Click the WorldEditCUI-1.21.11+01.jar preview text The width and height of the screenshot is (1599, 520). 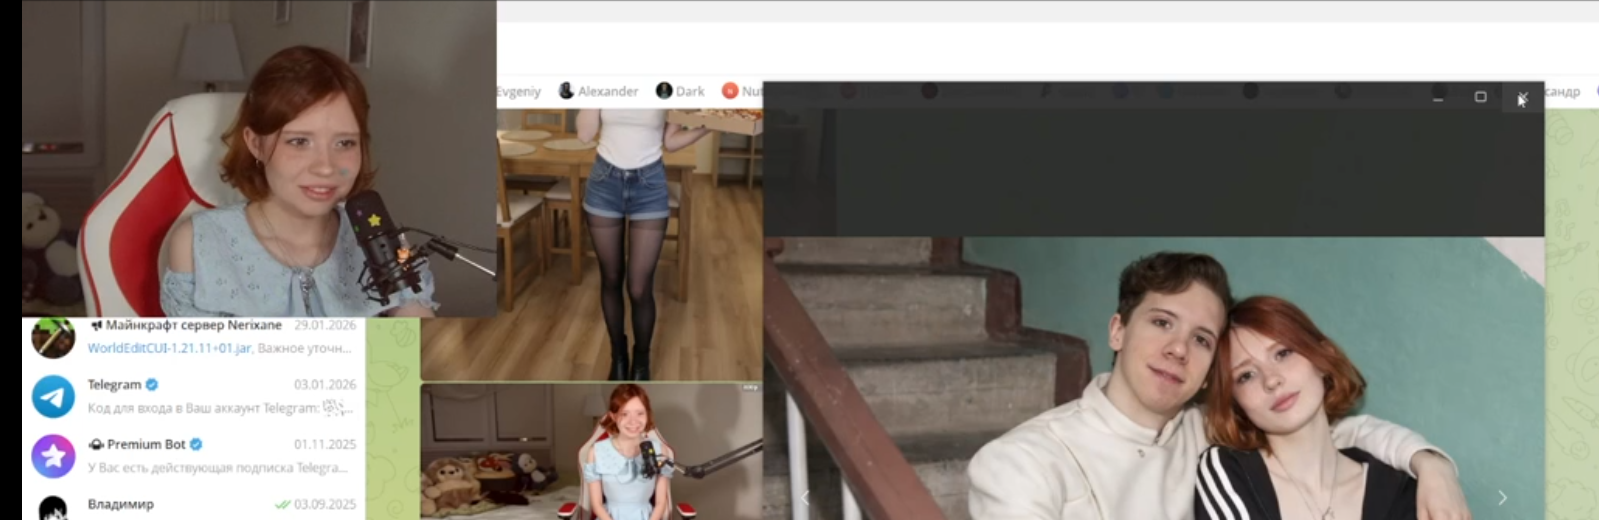point(169,349)
